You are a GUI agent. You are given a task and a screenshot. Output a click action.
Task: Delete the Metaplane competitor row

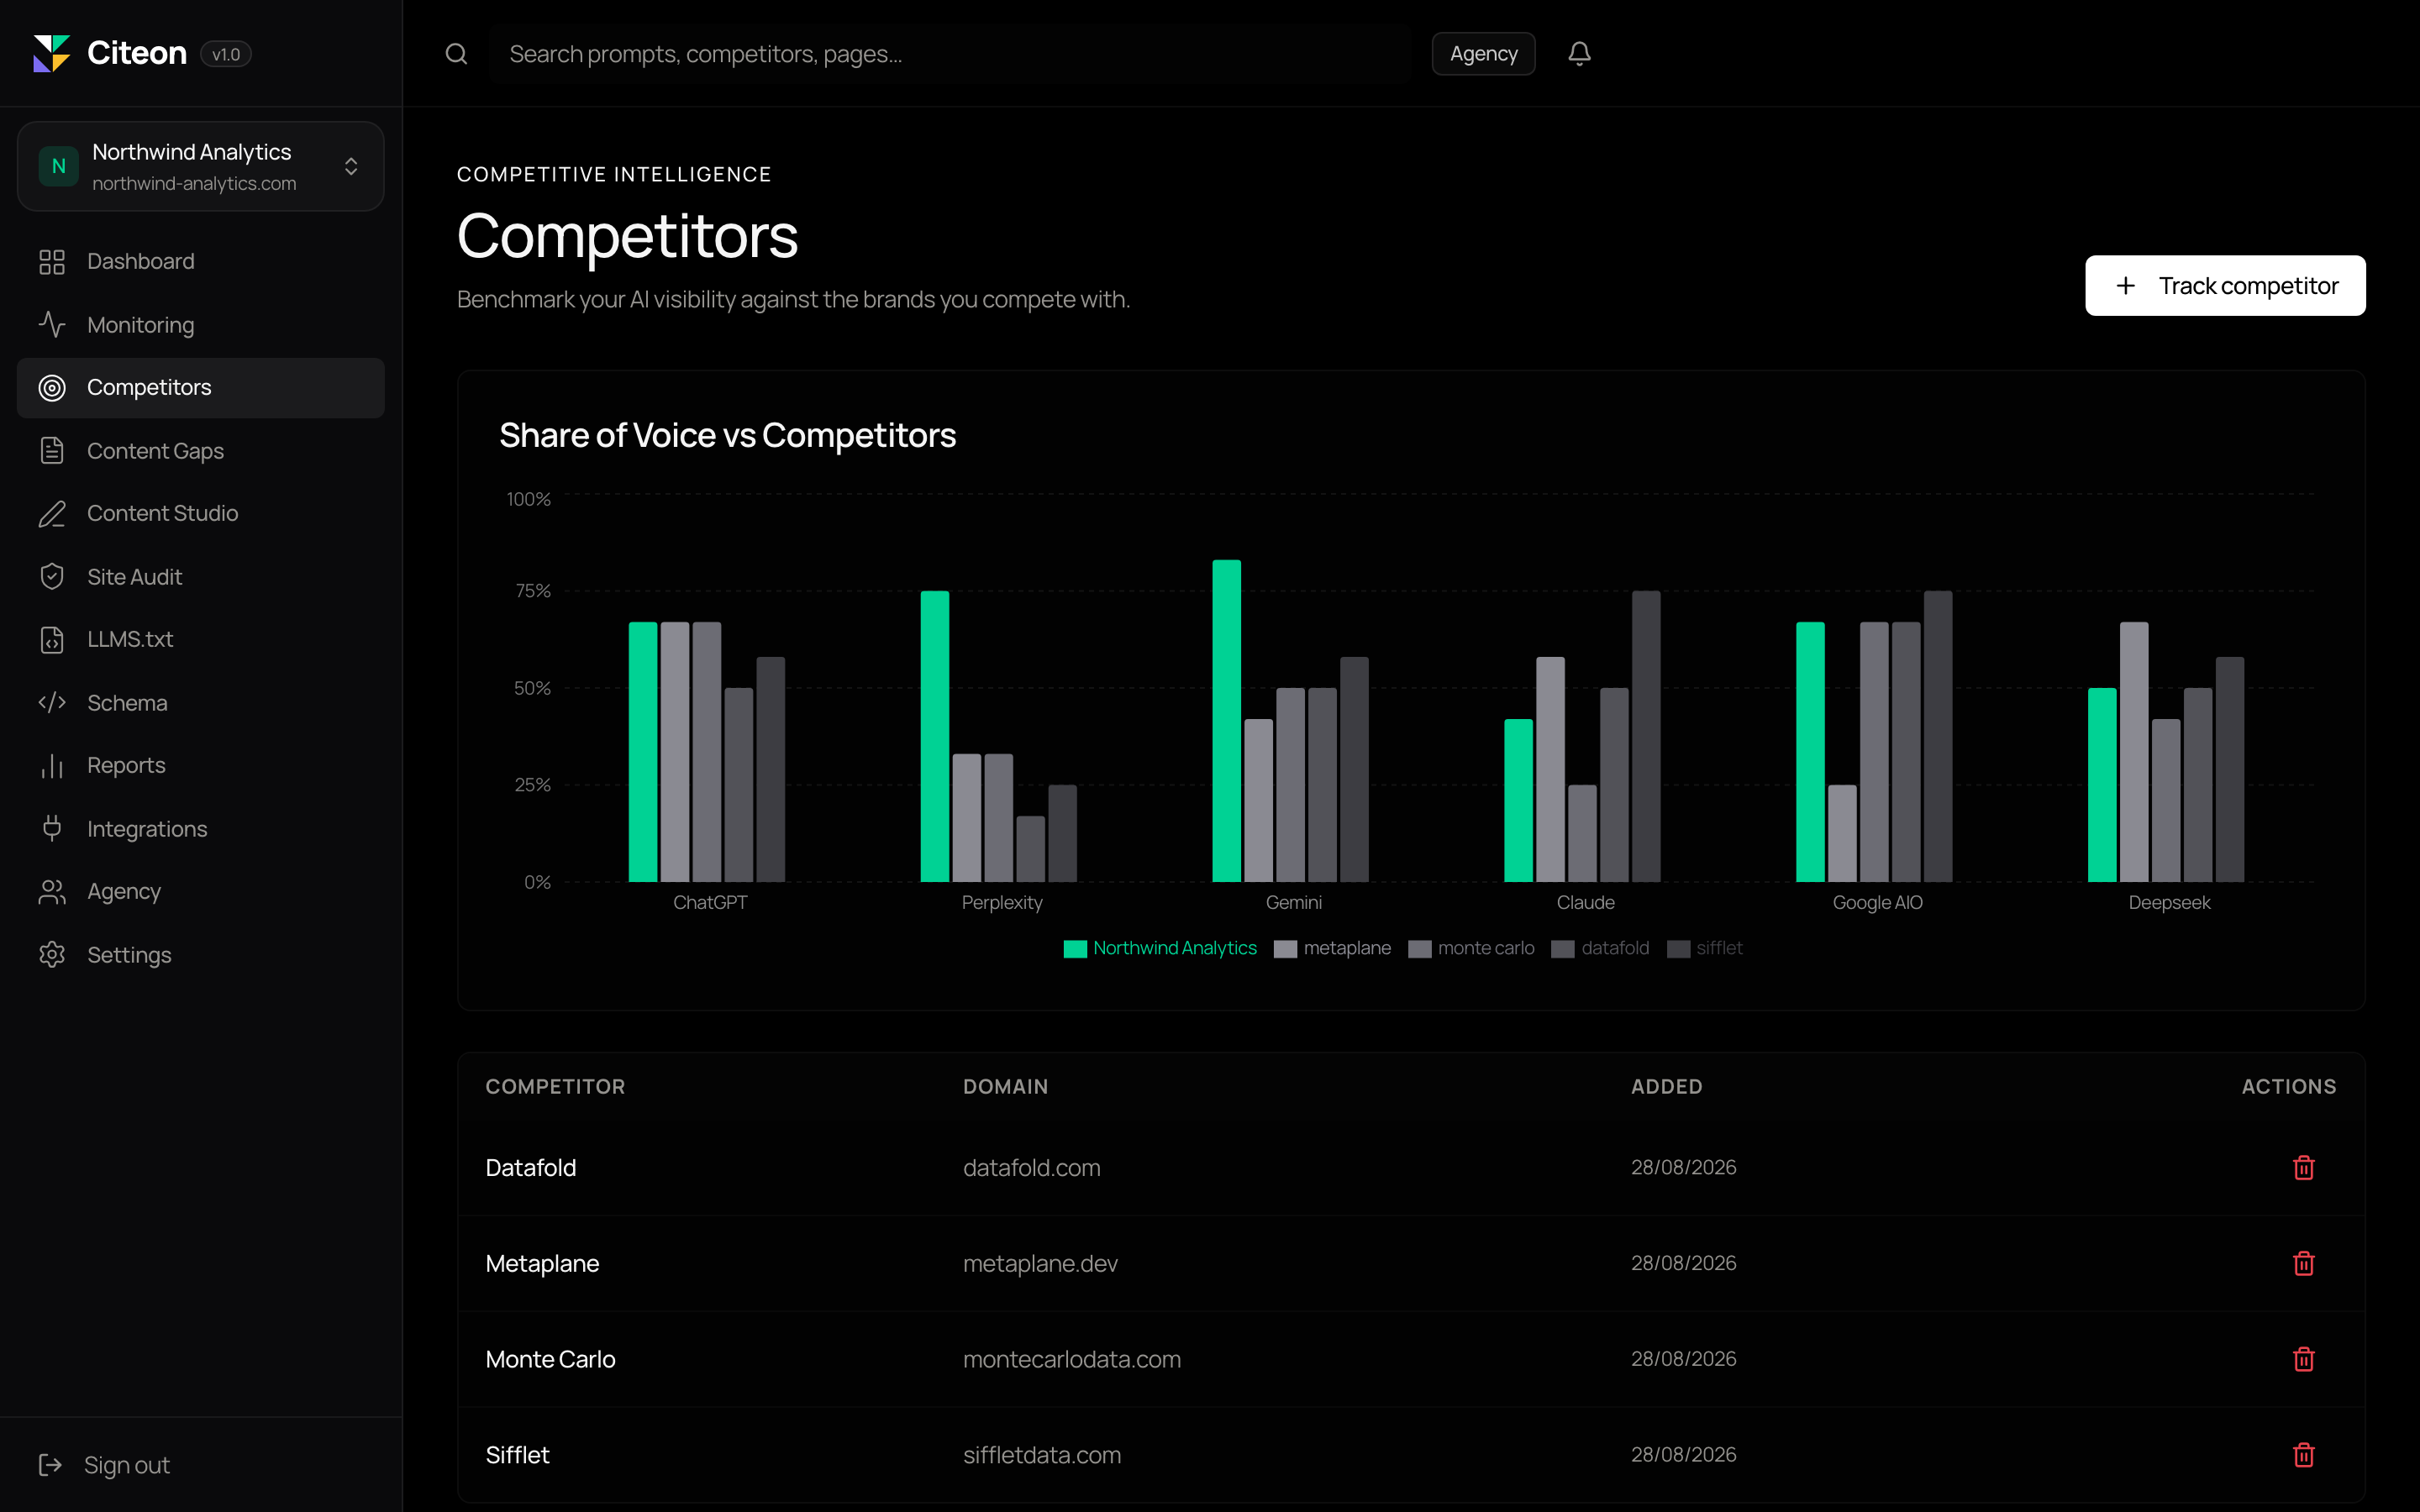pos(2304,1264)
